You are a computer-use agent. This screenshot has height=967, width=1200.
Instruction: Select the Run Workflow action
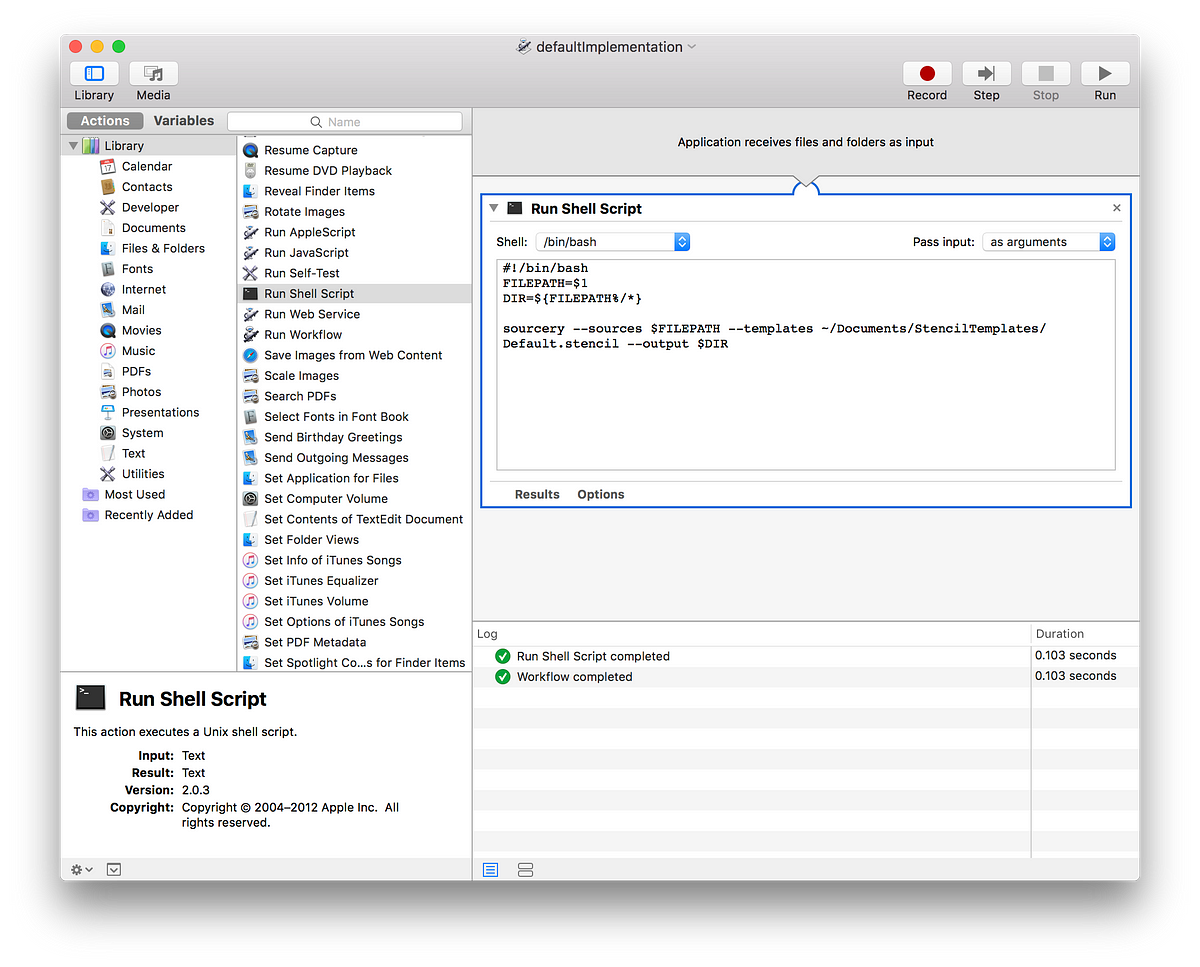[x=303, y=335]
